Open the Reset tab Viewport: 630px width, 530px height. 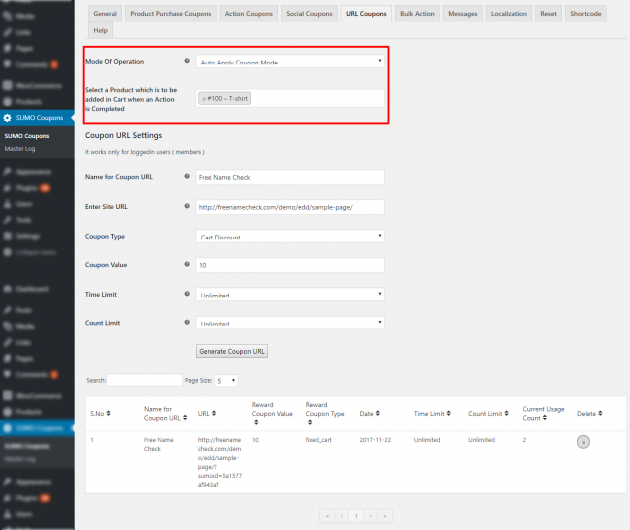click(548, 14)
